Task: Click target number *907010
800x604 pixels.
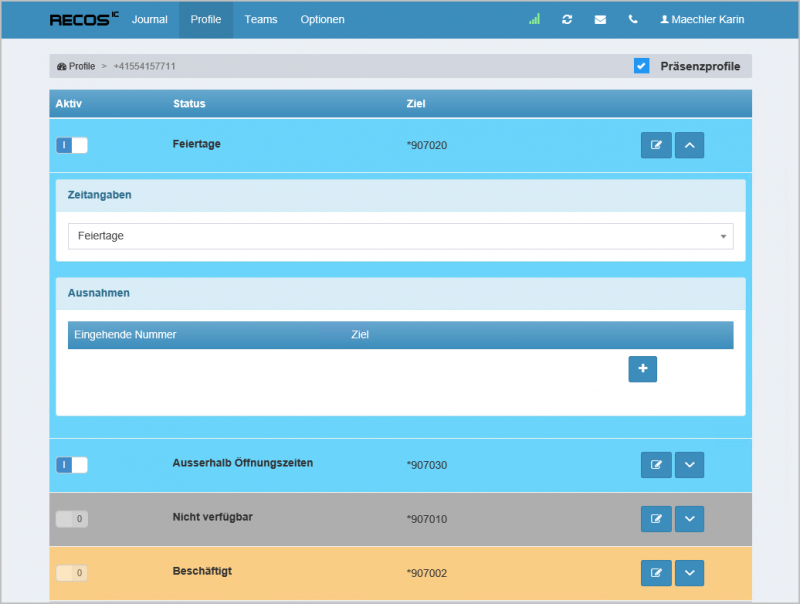Action: 427,519
